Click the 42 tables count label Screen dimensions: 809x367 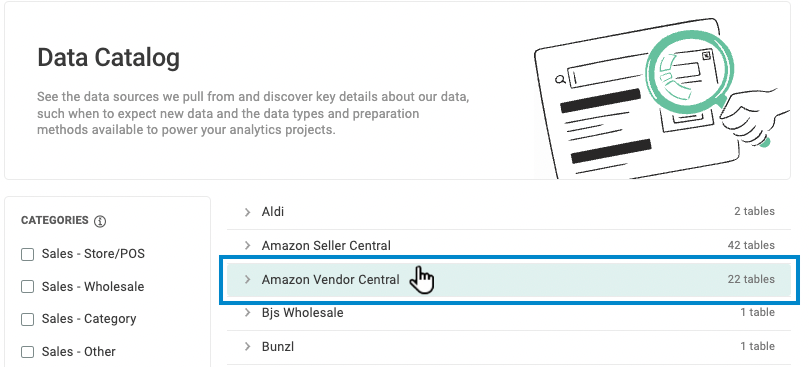coord(751,245)
